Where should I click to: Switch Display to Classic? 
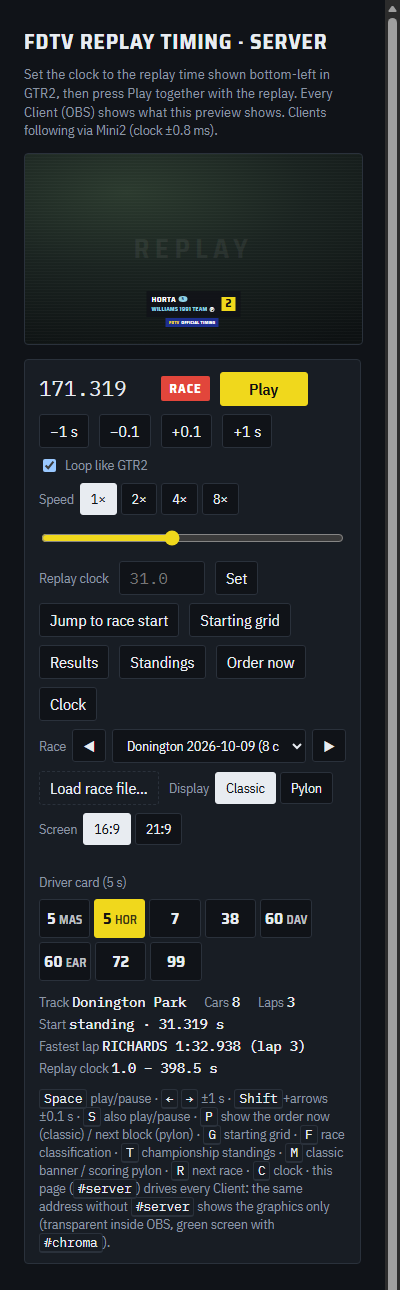245,788
